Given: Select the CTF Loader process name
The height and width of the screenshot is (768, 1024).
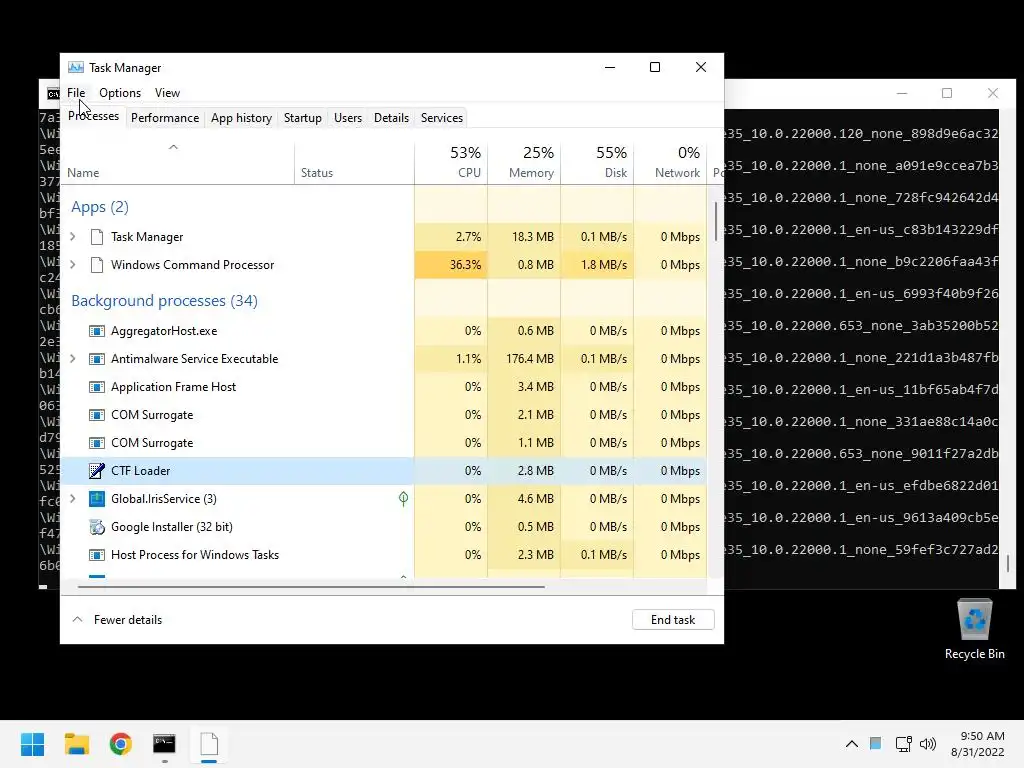Looking at the screenshot, I should click(x=140, y=471).
